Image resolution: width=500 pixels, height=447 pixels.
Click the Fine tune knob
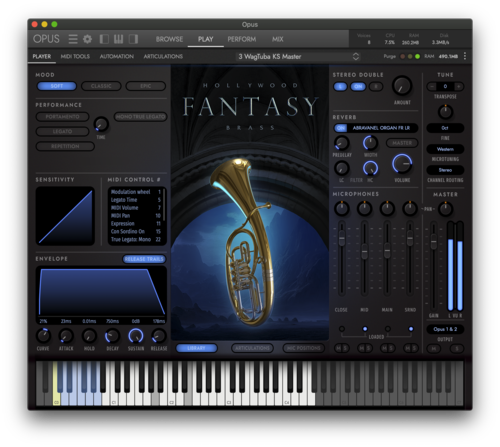coord(445,112)
